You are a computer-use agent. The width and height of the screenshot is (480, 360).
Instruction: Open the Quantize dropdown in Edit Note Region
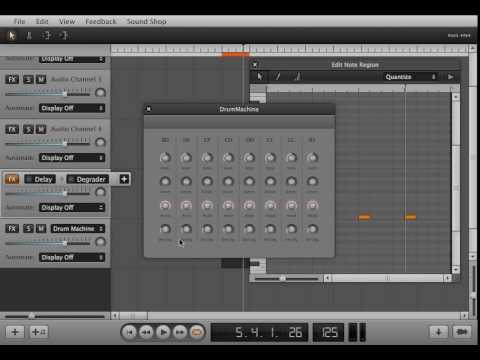point(411,77)
